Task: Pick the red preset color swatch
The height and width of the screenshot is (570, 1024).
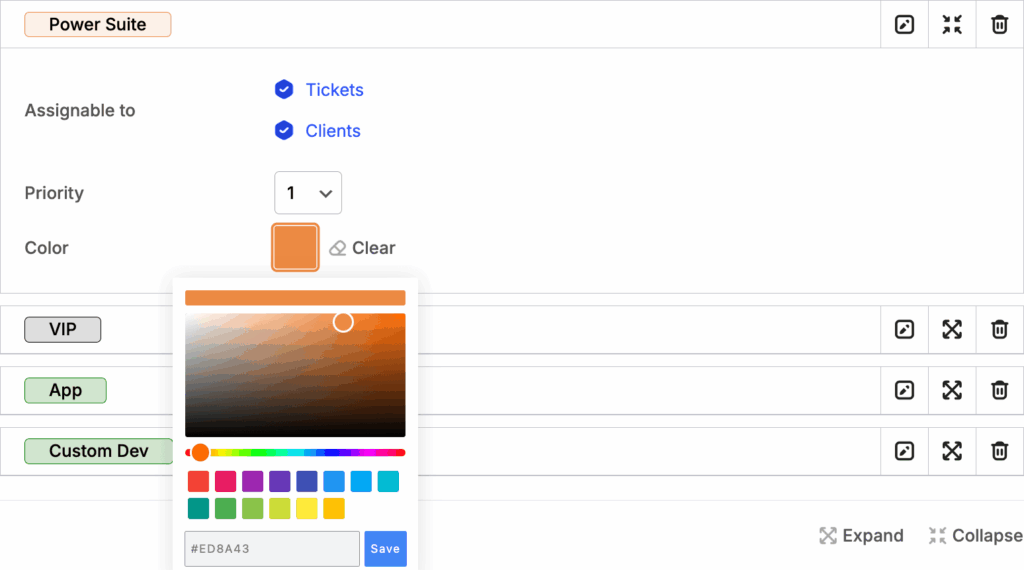Action: 198,482
